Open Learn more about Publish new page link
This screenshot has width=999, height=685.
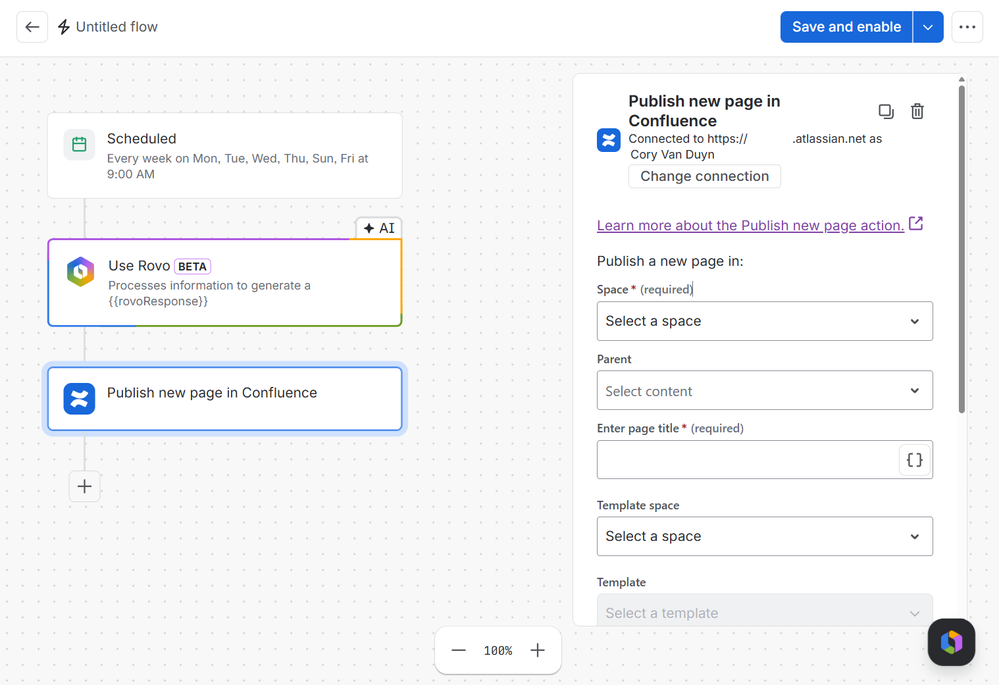[x=750, y=226]
